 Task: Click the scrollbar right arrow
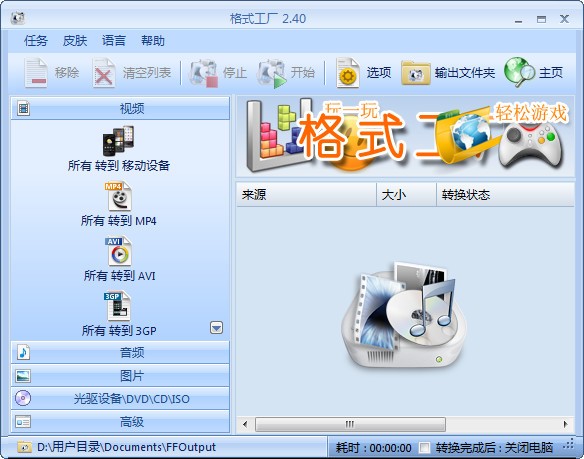click(565, 424)
